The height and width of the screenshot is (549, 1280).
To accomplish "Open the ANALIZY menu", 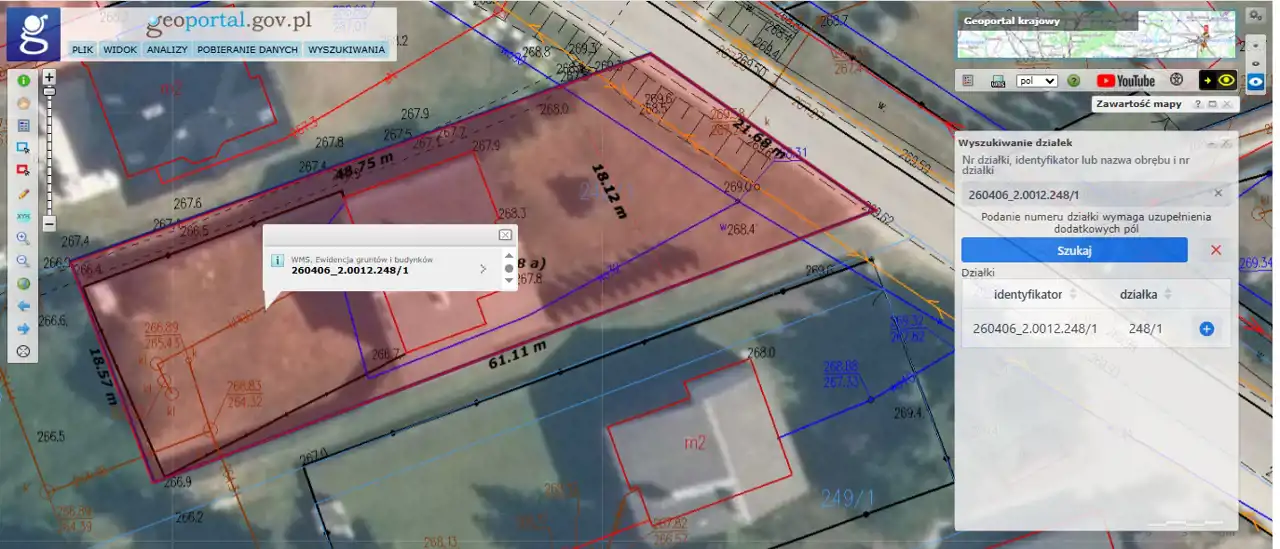I will point(166,49).
